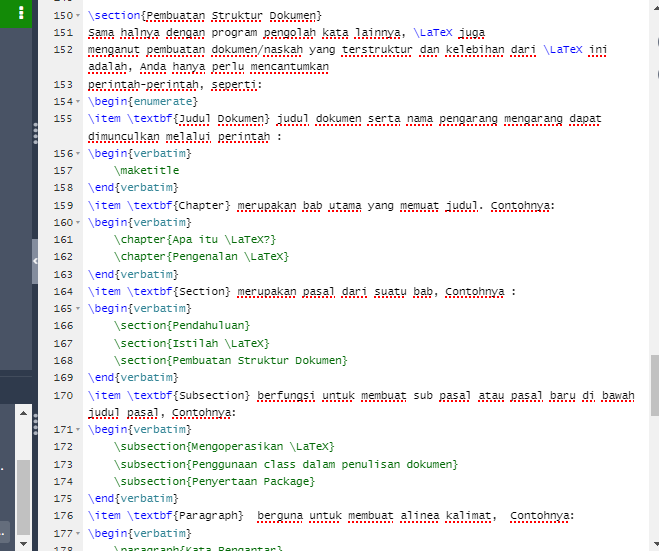
Task: Fold the verbatim block at line 156
Action: pyautogui.click(x=78, y=153)
